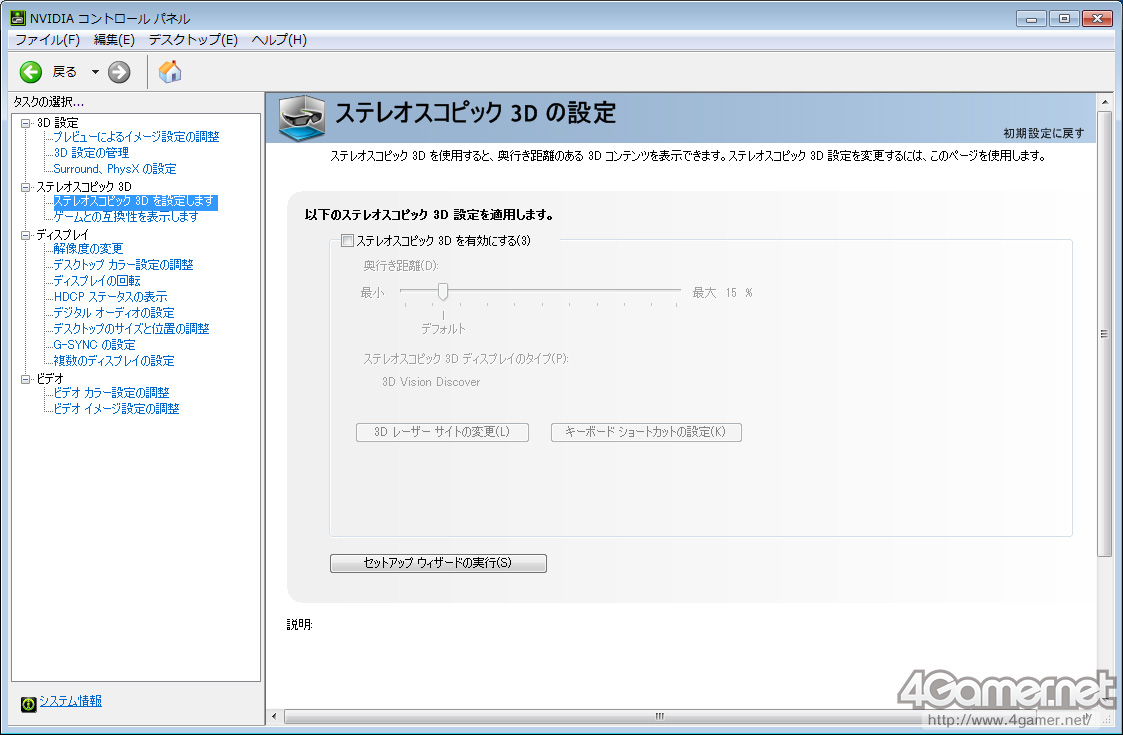This screenshot has width=1123, height=735.
Task: Select ビデオ カラー設定の調整 item
Action: 111,393
